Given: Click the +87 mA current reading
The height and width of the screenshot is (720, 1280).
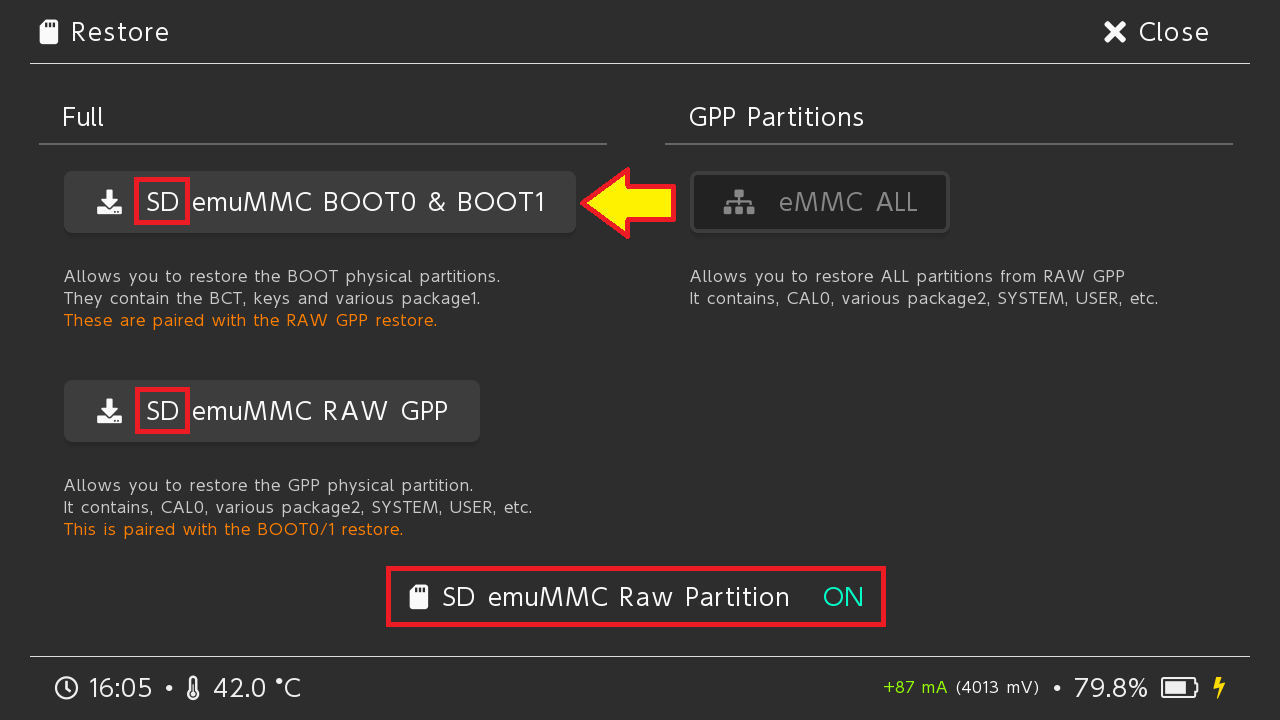Looking at the screenshot, I should click(914, 688).
